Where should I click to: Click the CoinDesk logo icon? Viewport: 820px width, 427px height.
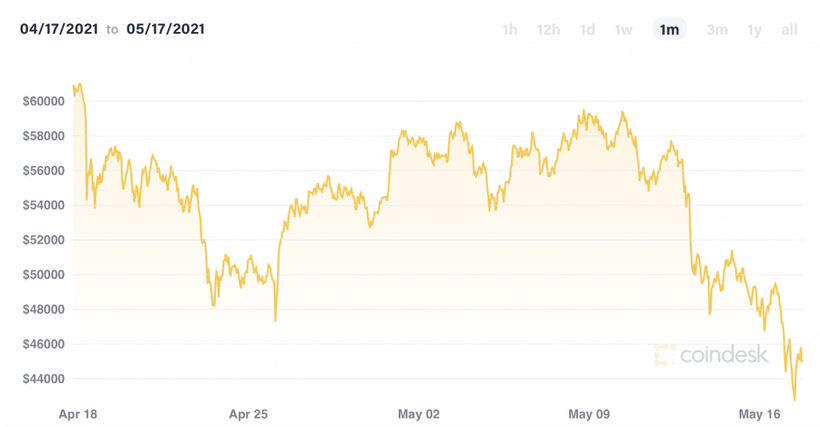pos(665,354)
